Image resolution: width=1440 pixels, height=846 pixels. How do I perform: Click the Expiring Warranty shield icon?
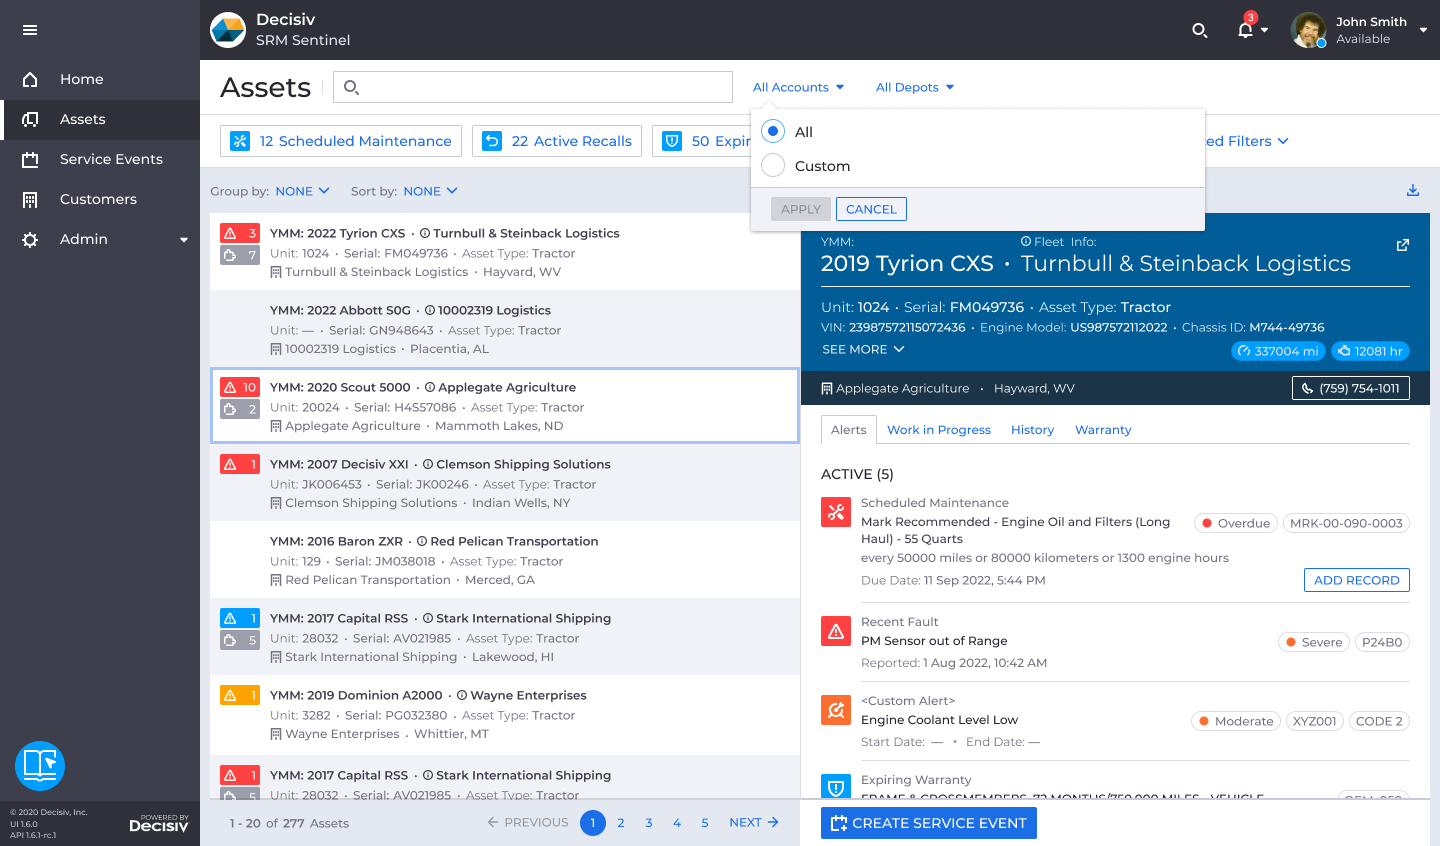point(836,786)
